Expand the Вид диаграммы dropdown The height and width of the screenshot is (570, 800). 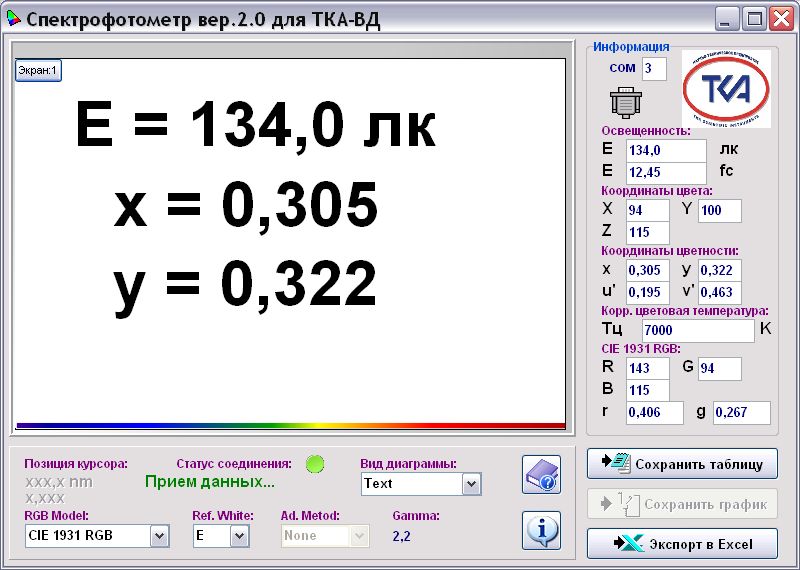pos(472,484)
